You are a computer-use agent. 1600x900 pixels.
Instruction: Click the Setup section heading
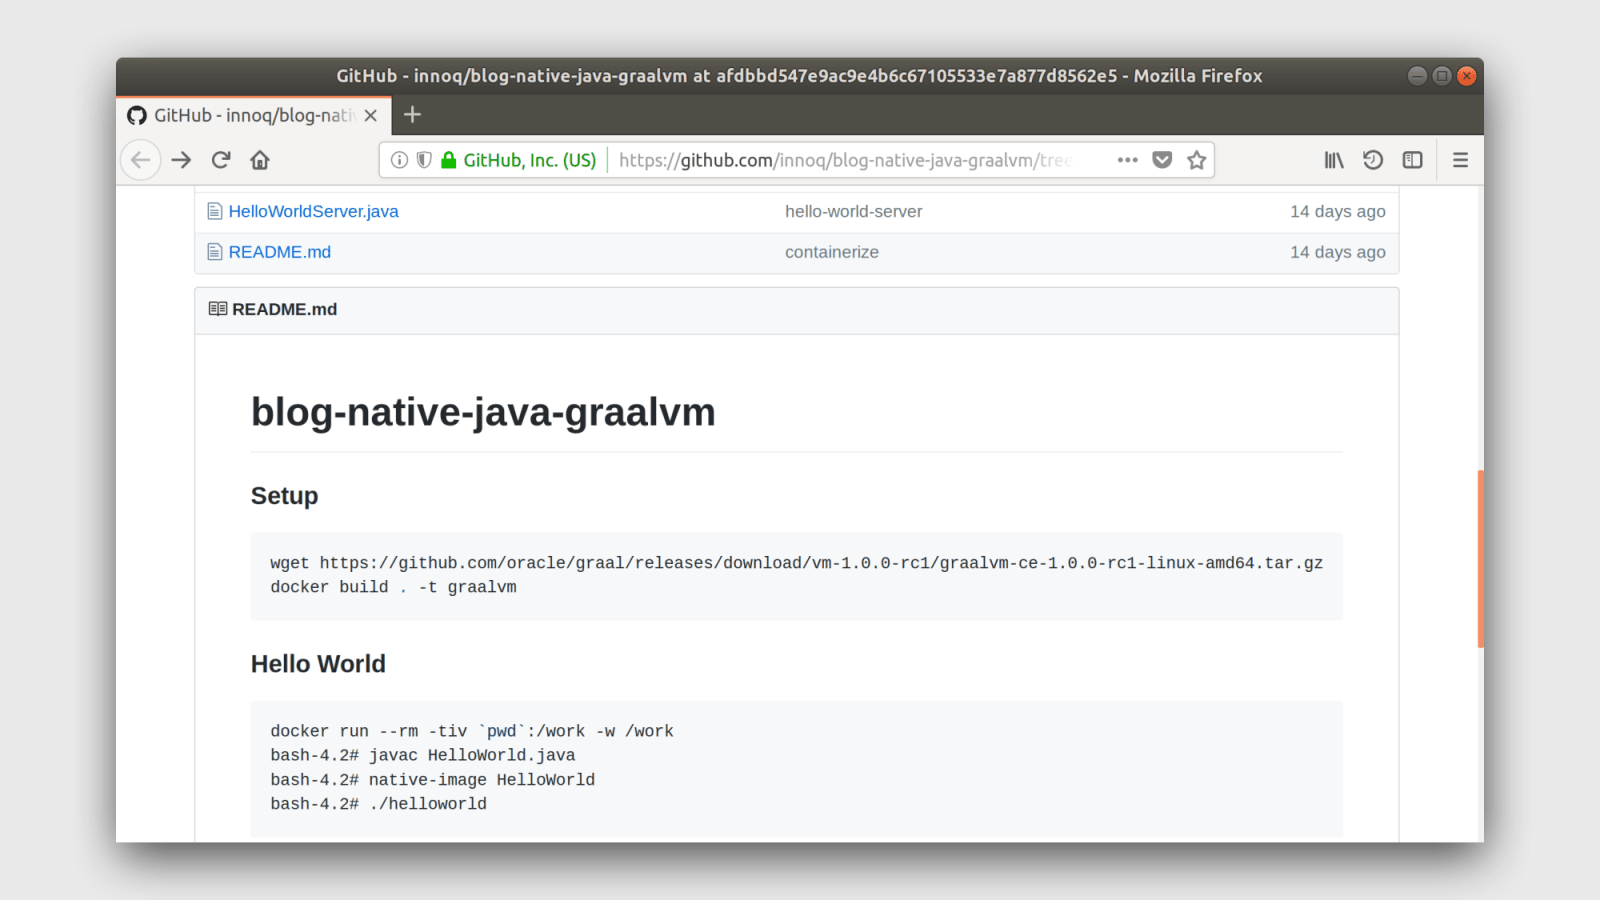(x=284, y=496)
